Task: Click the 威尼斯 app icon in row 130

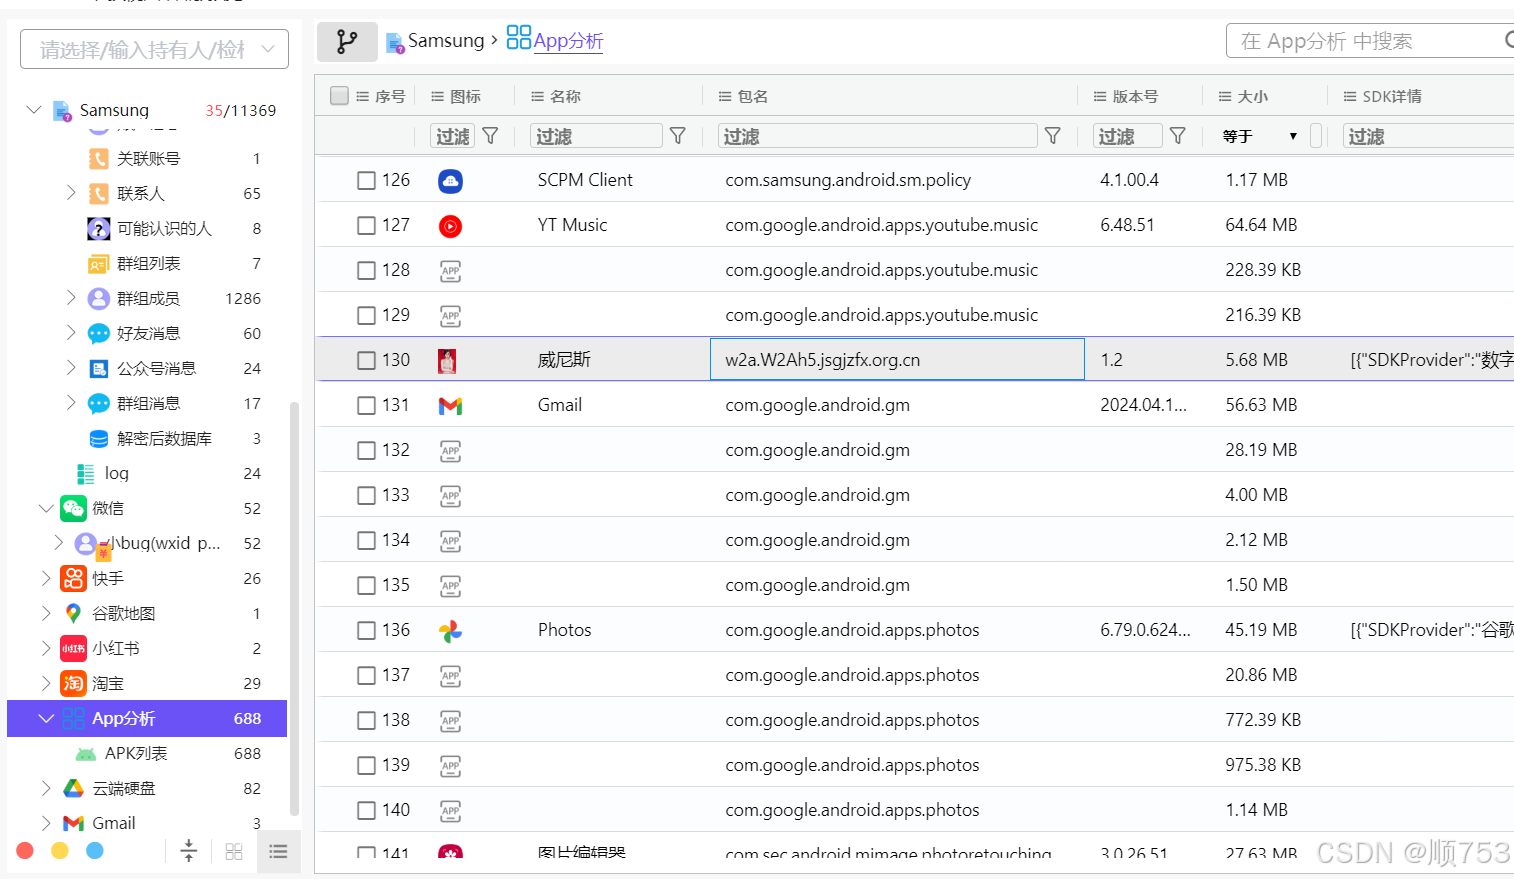Action: click(x=447, y=361)
